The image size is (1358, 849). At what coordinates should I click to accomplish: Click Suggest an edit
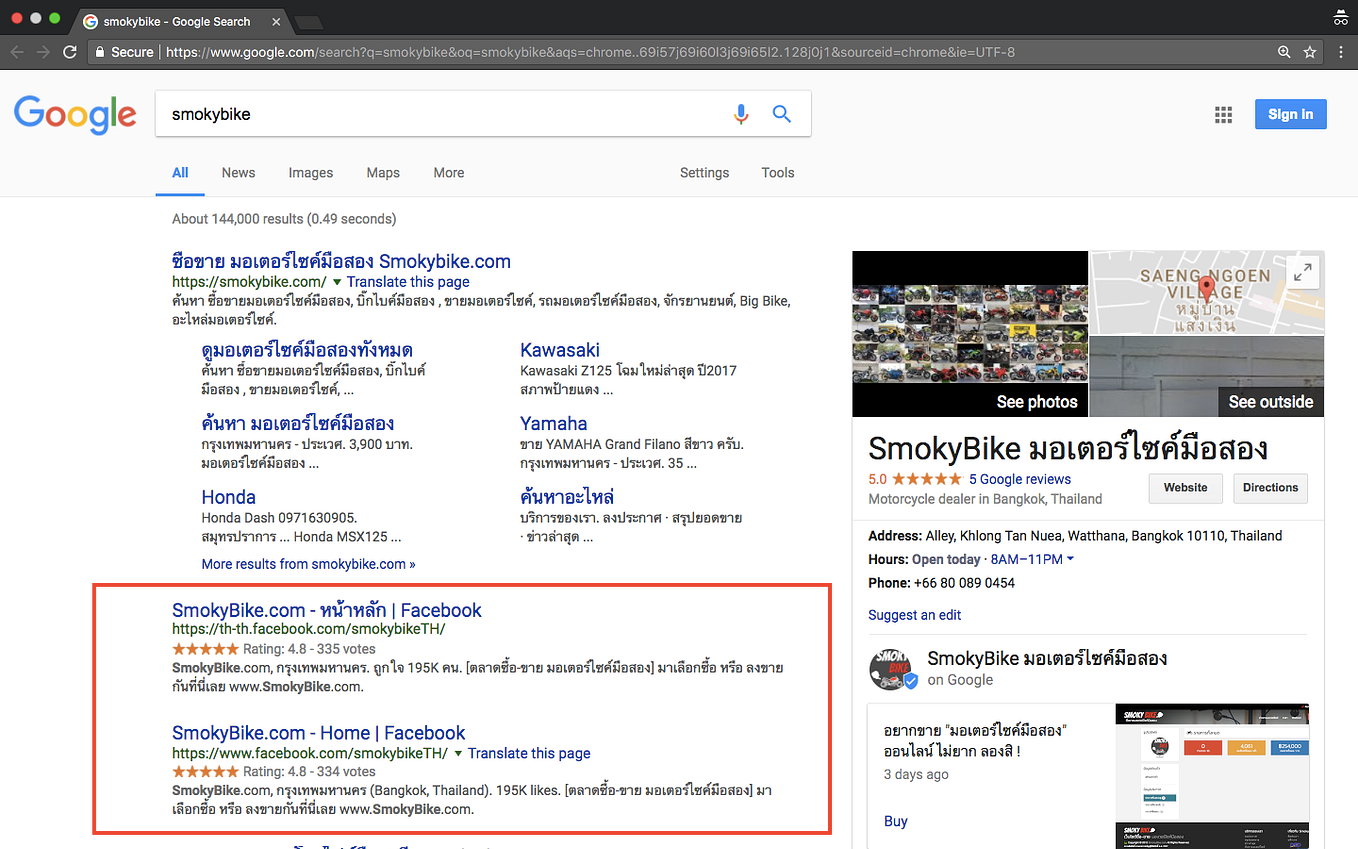[915, 615]
